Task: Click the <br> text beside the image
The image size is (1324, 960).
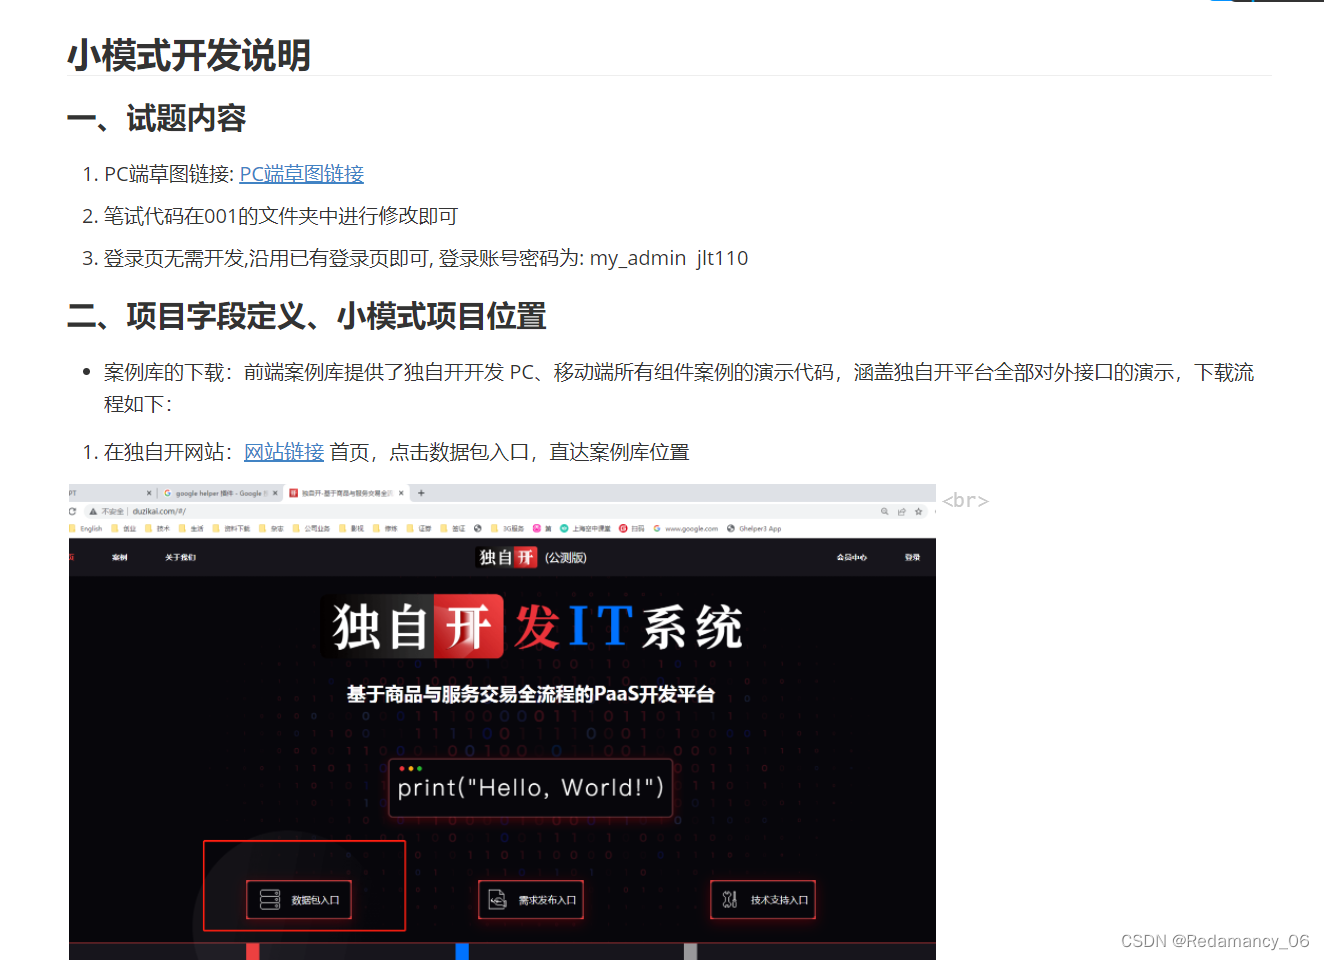Action: 965,500
